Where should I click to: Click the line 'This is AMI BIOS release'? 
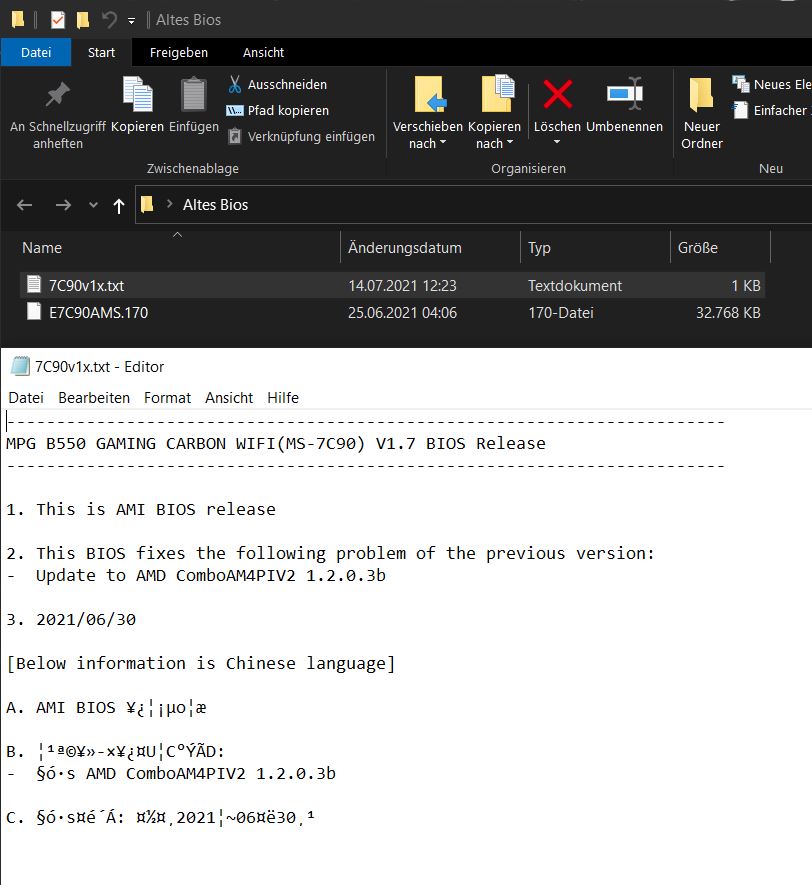(156, 510)
